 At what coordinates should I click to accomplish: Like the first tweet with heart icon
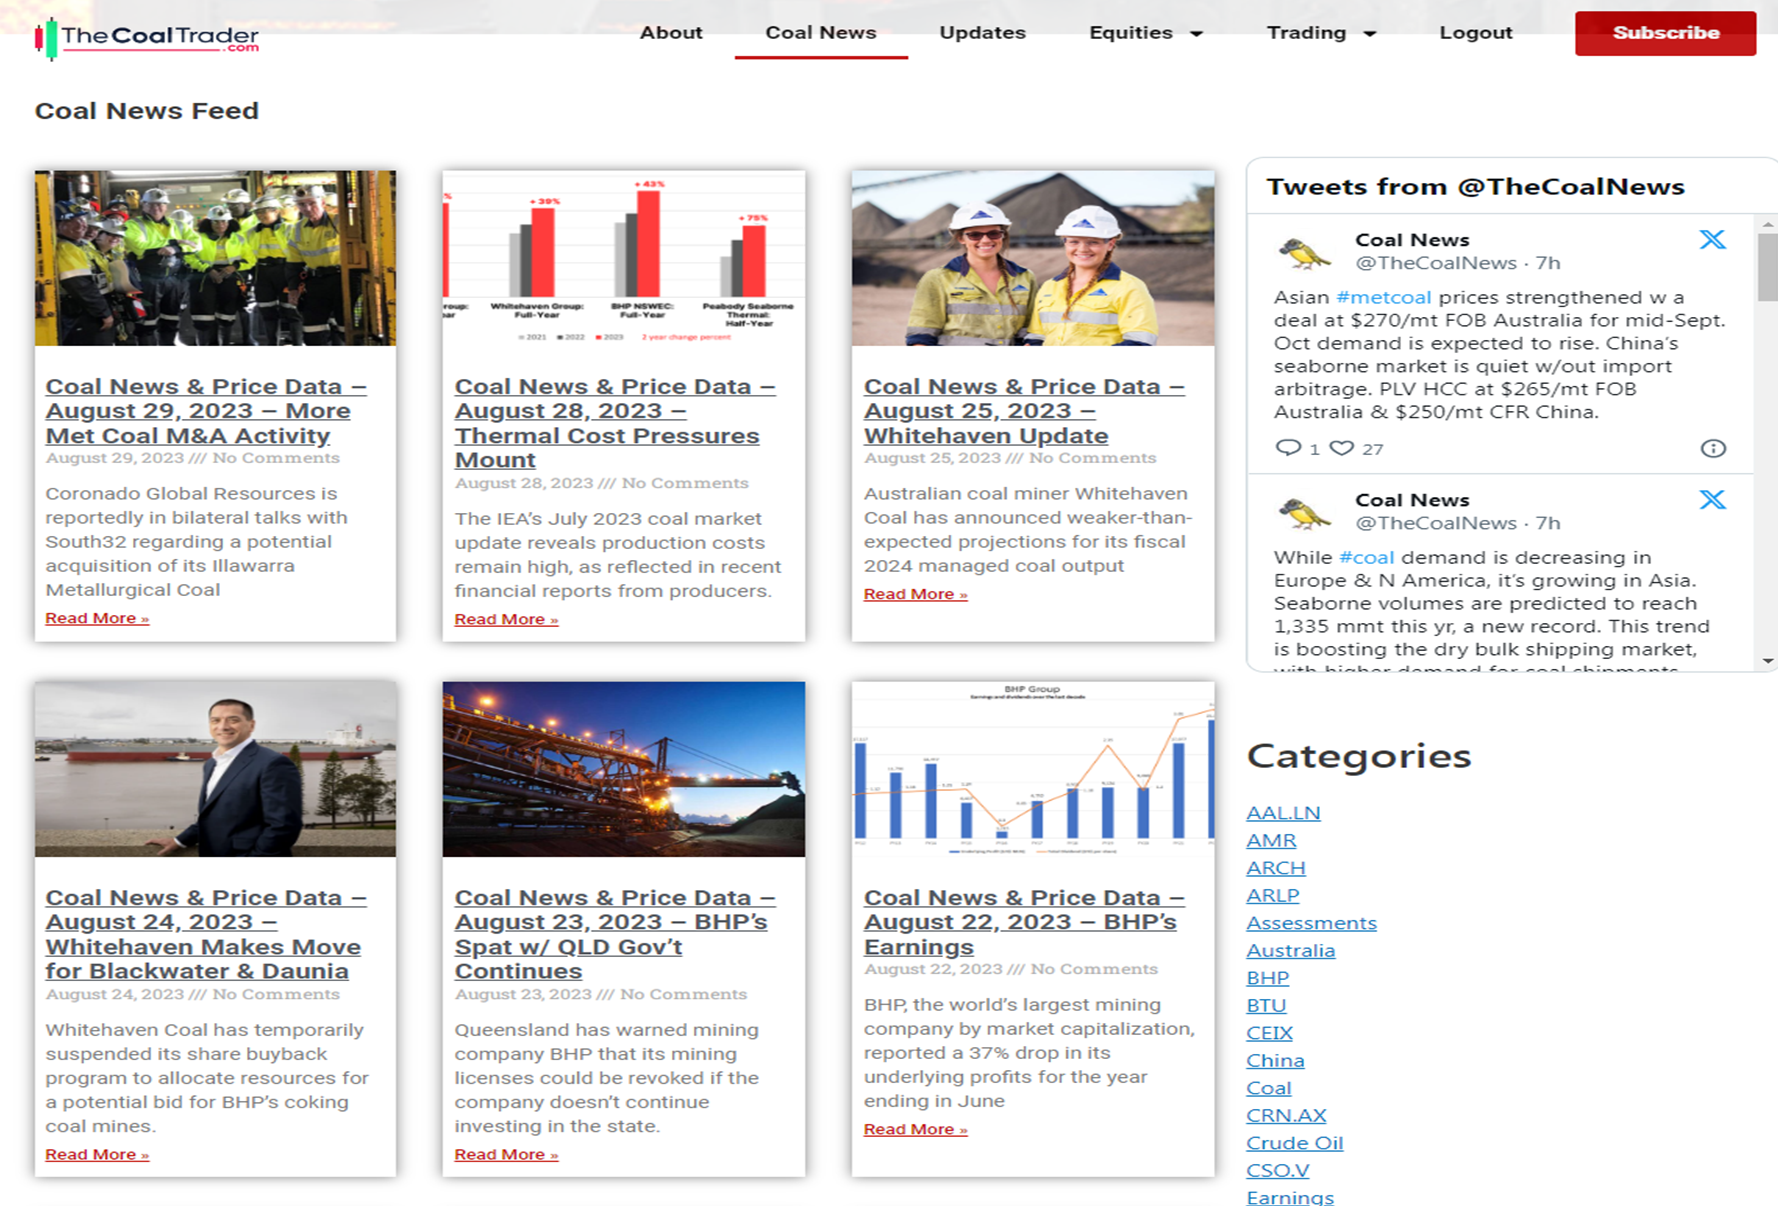coord(1342,448)
